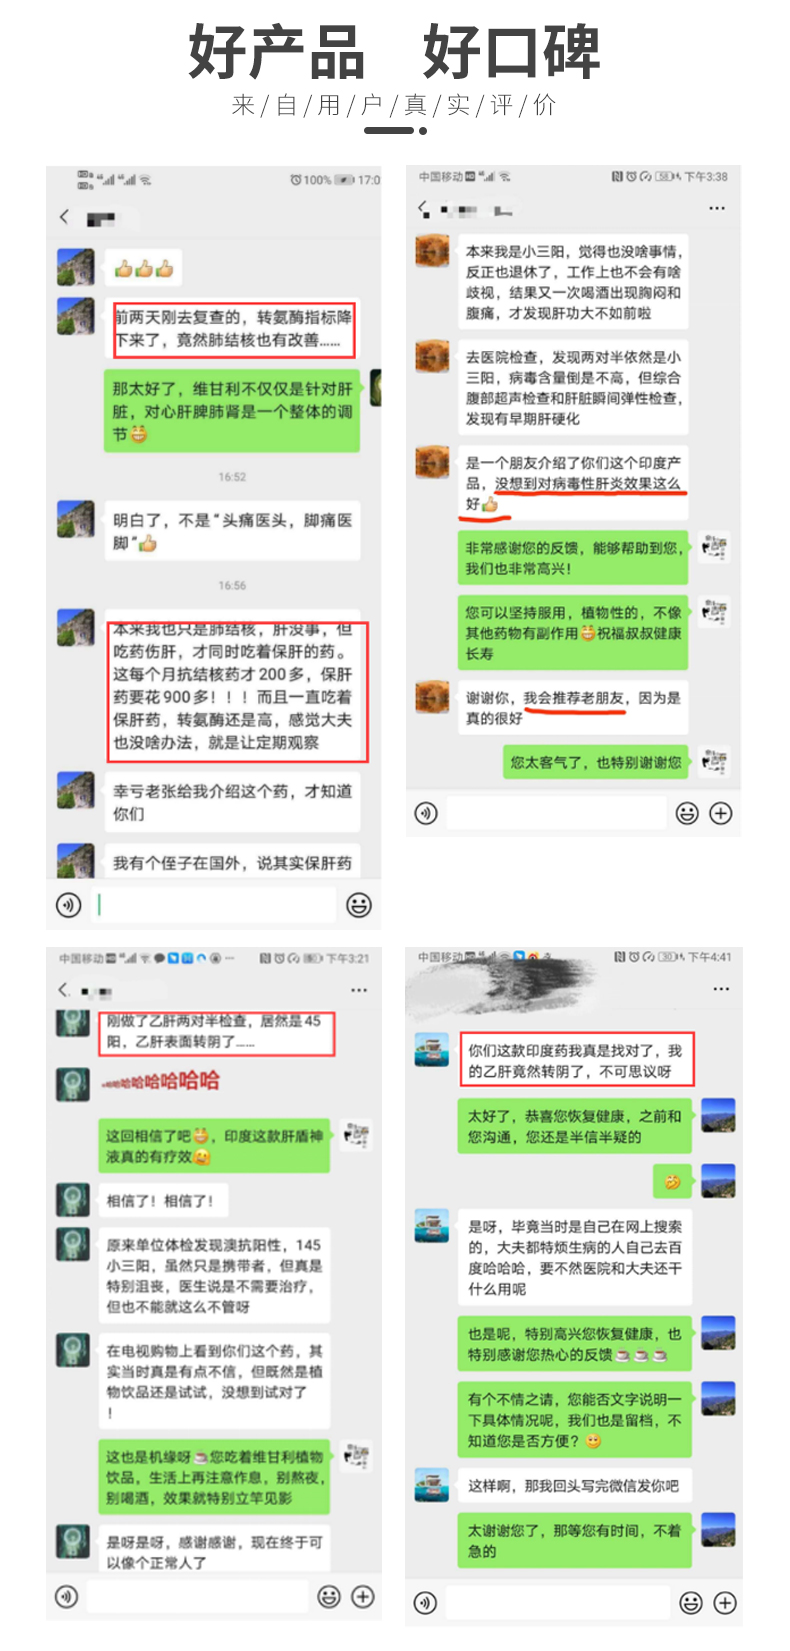Open emoji picker beside green-cursor input field
Screen dimensions: 790x1651
click(359, 905)
